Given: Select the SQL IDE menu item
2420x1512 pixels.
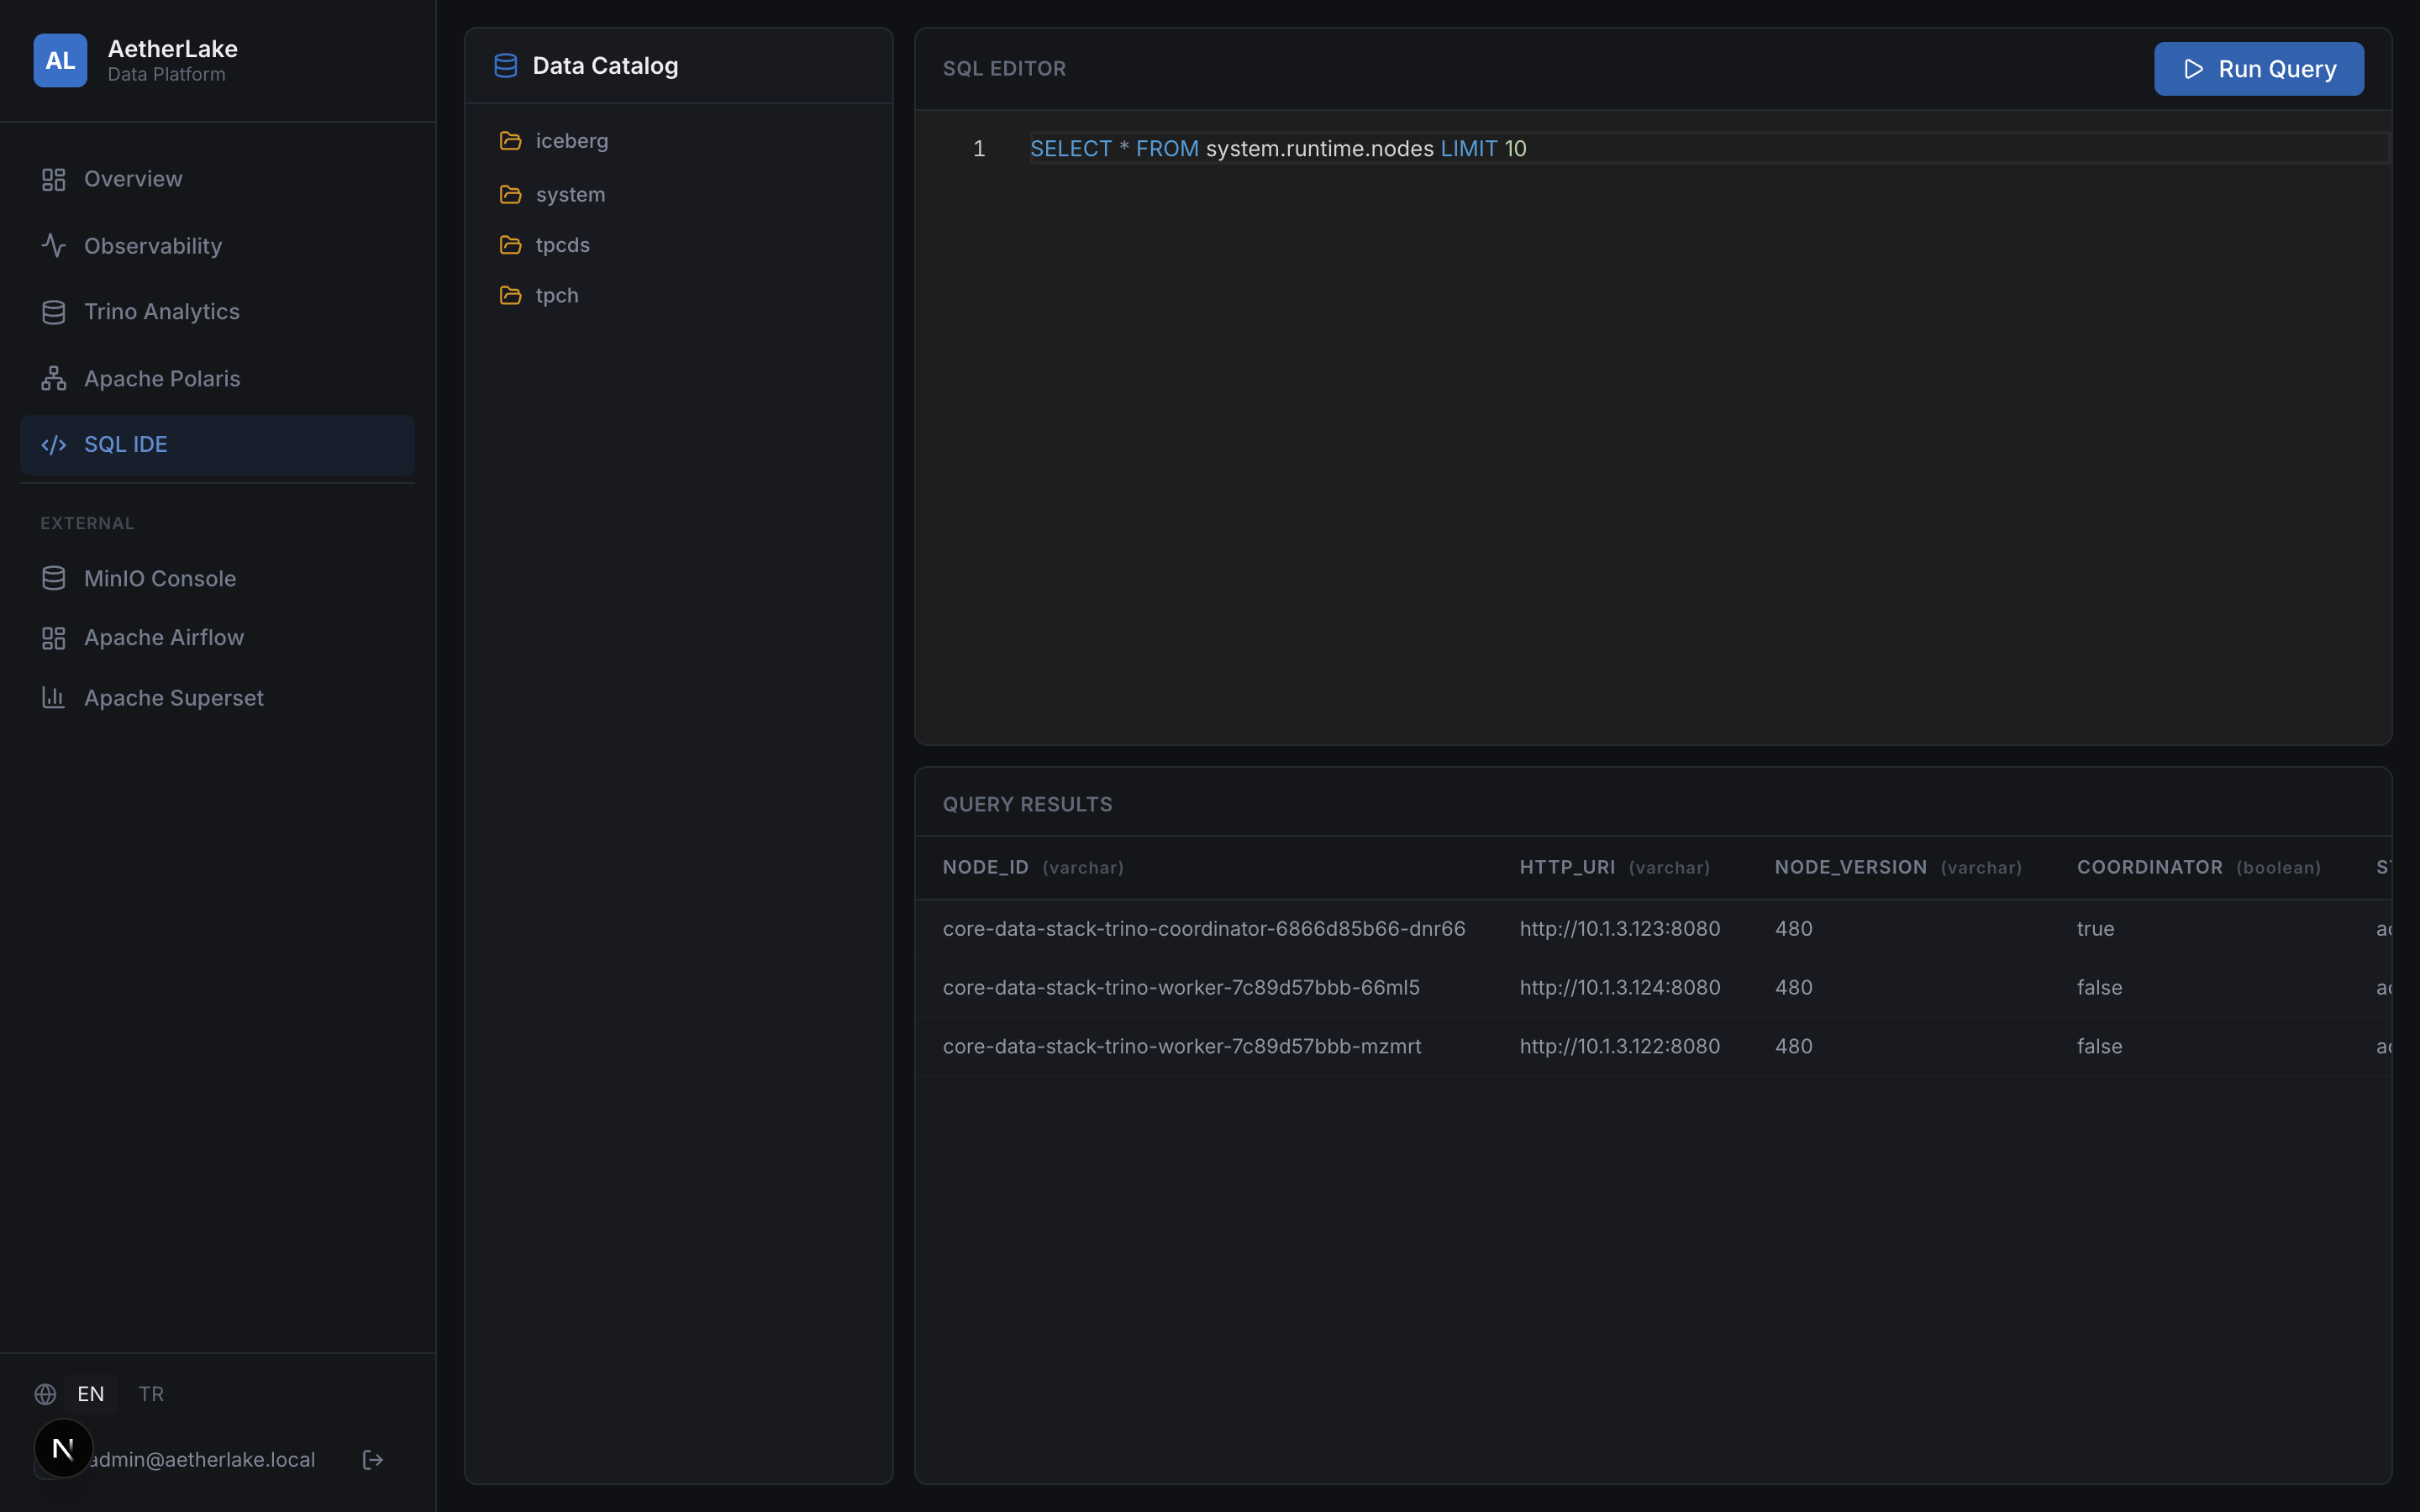Looking at the screenshot, I should tap(217, 444).
